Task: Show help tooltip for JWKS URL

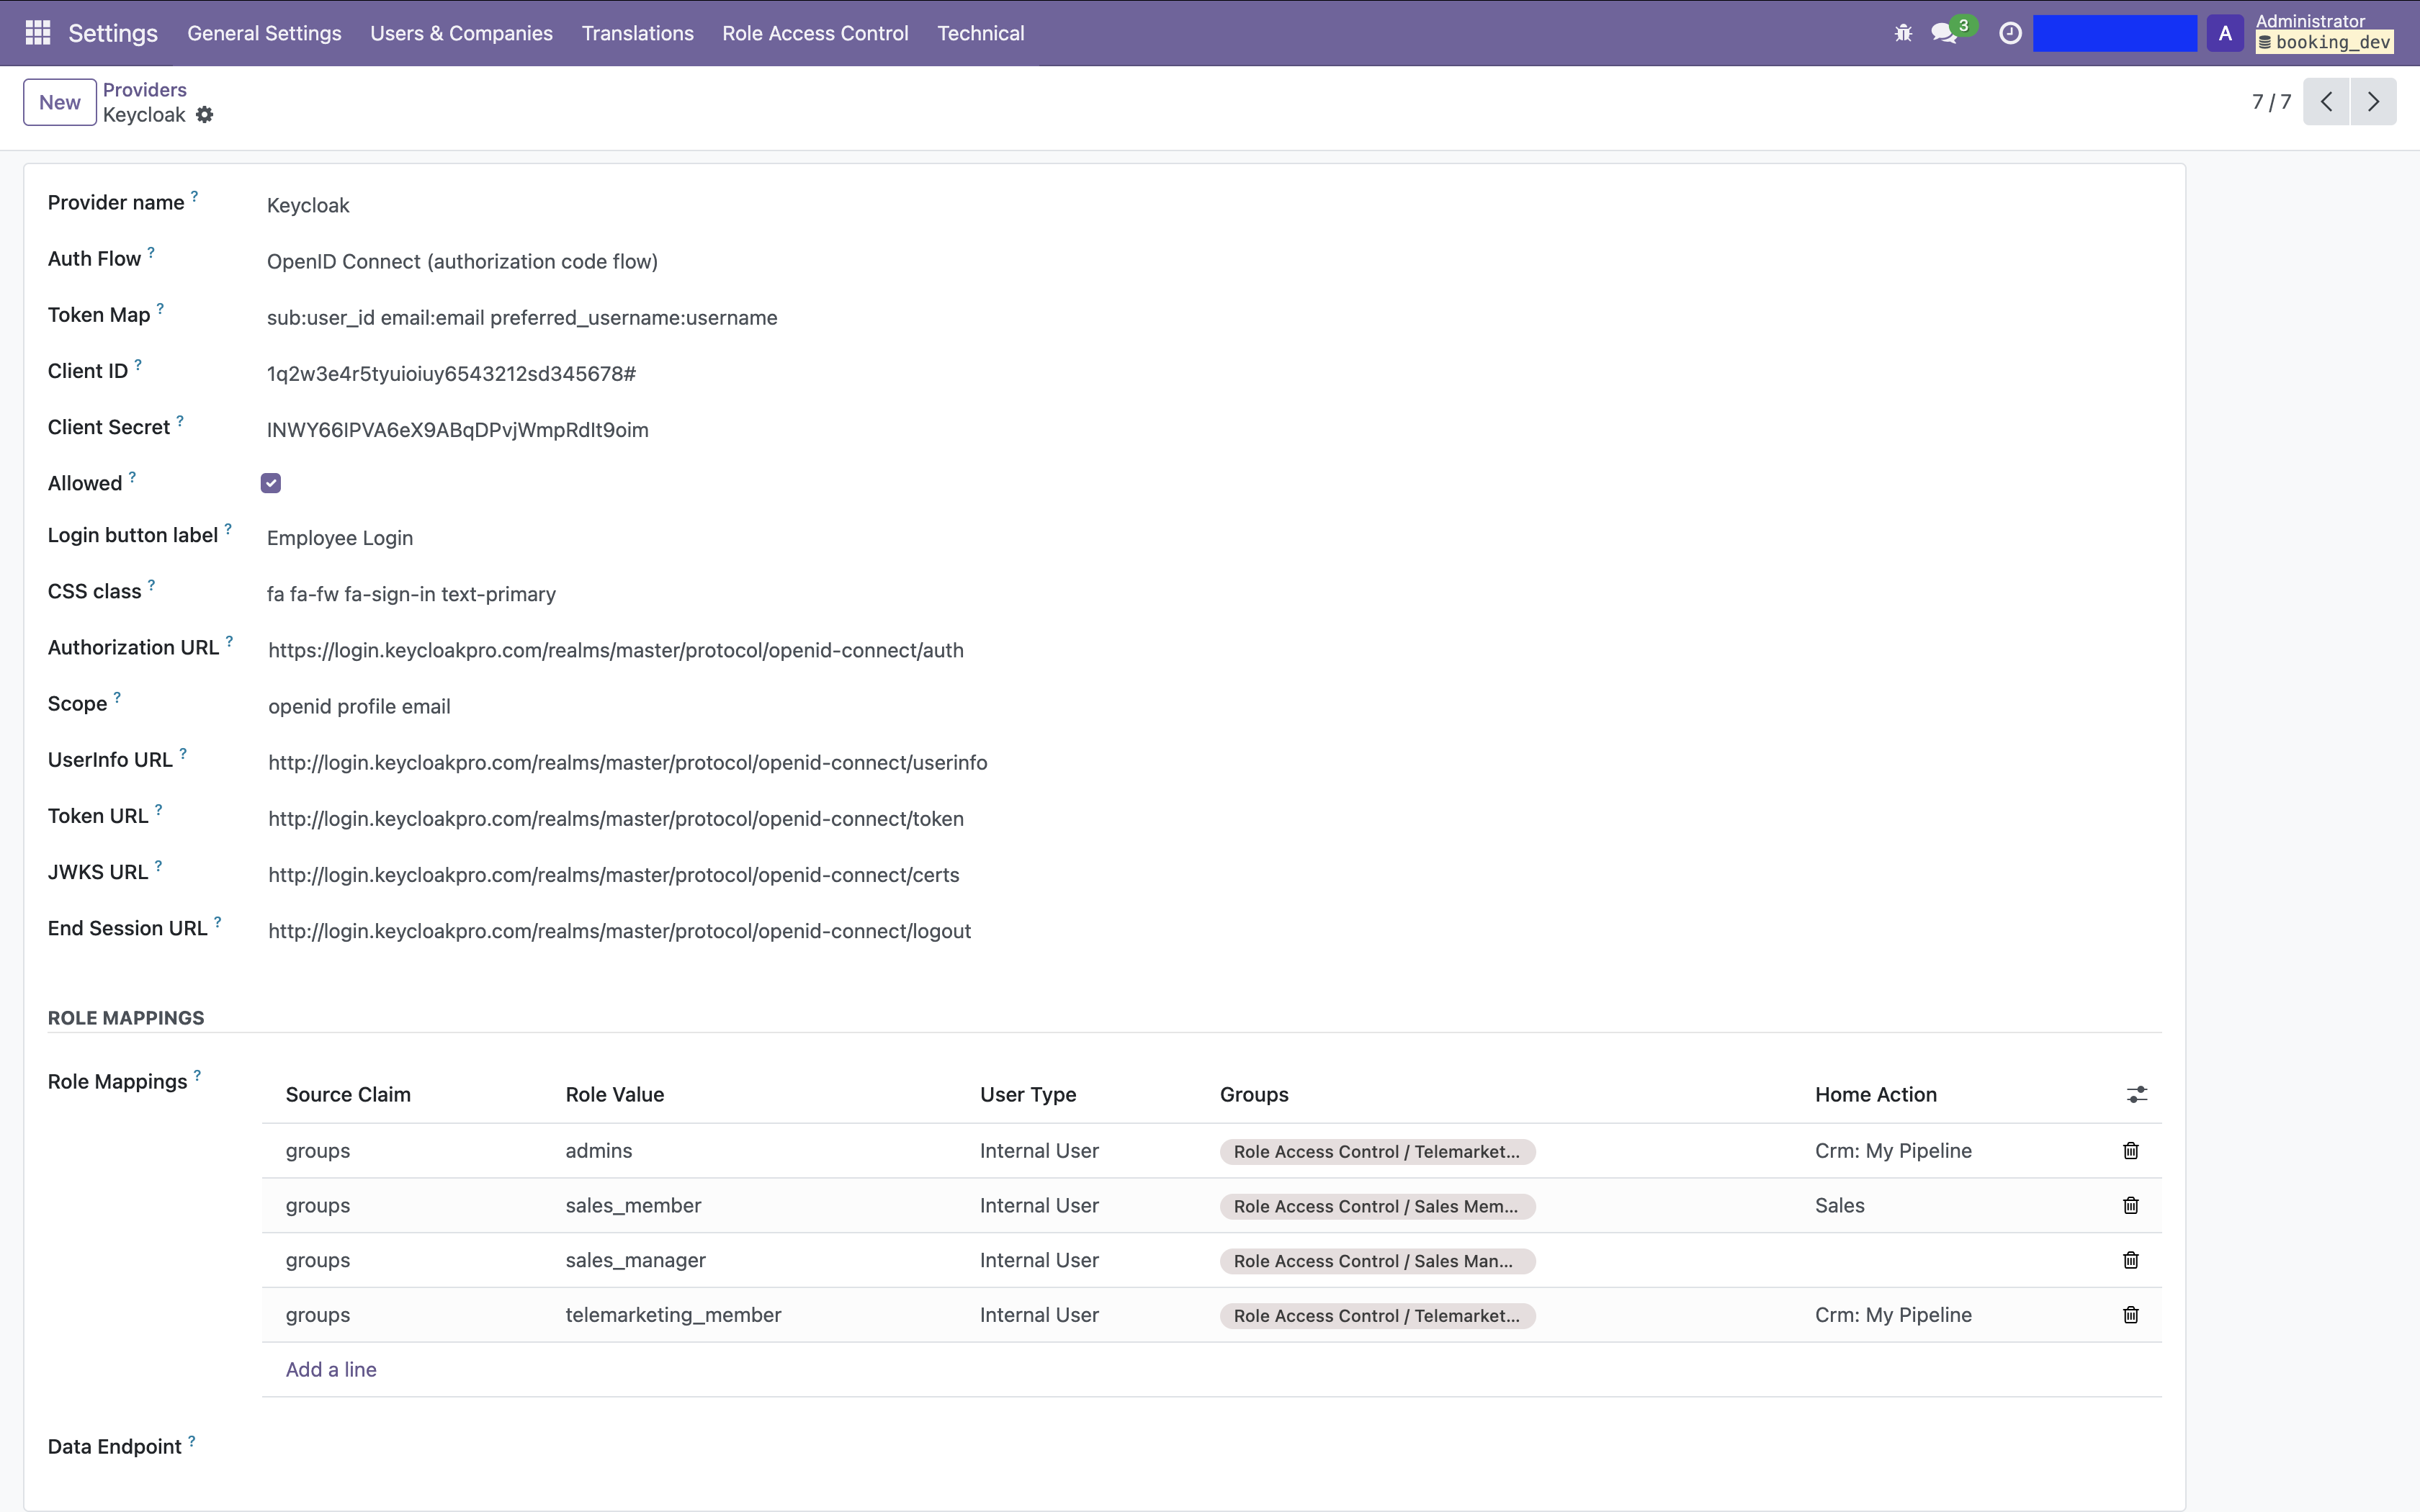Action: pos(158,865)
